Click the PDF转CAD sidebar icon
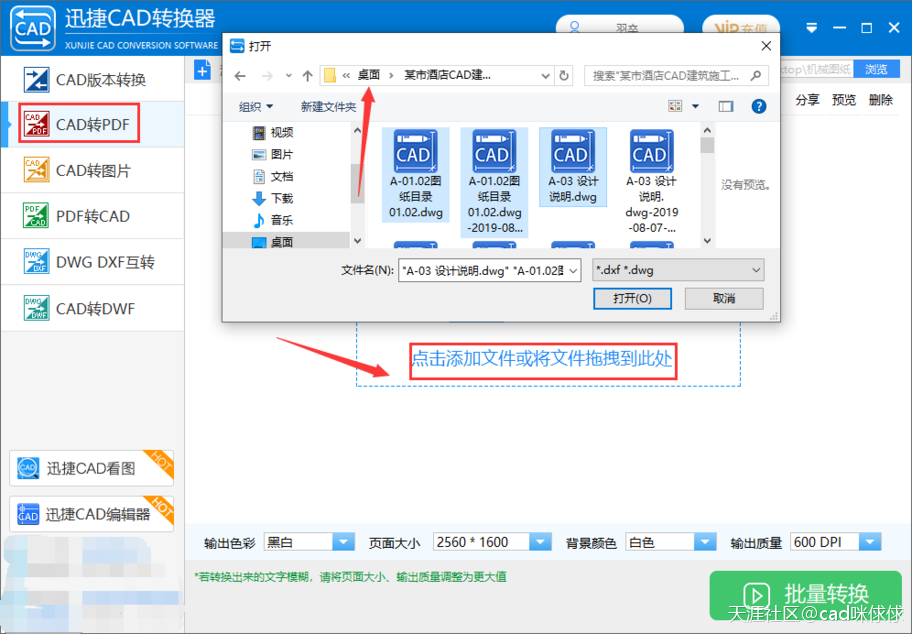 click(36, 216)
